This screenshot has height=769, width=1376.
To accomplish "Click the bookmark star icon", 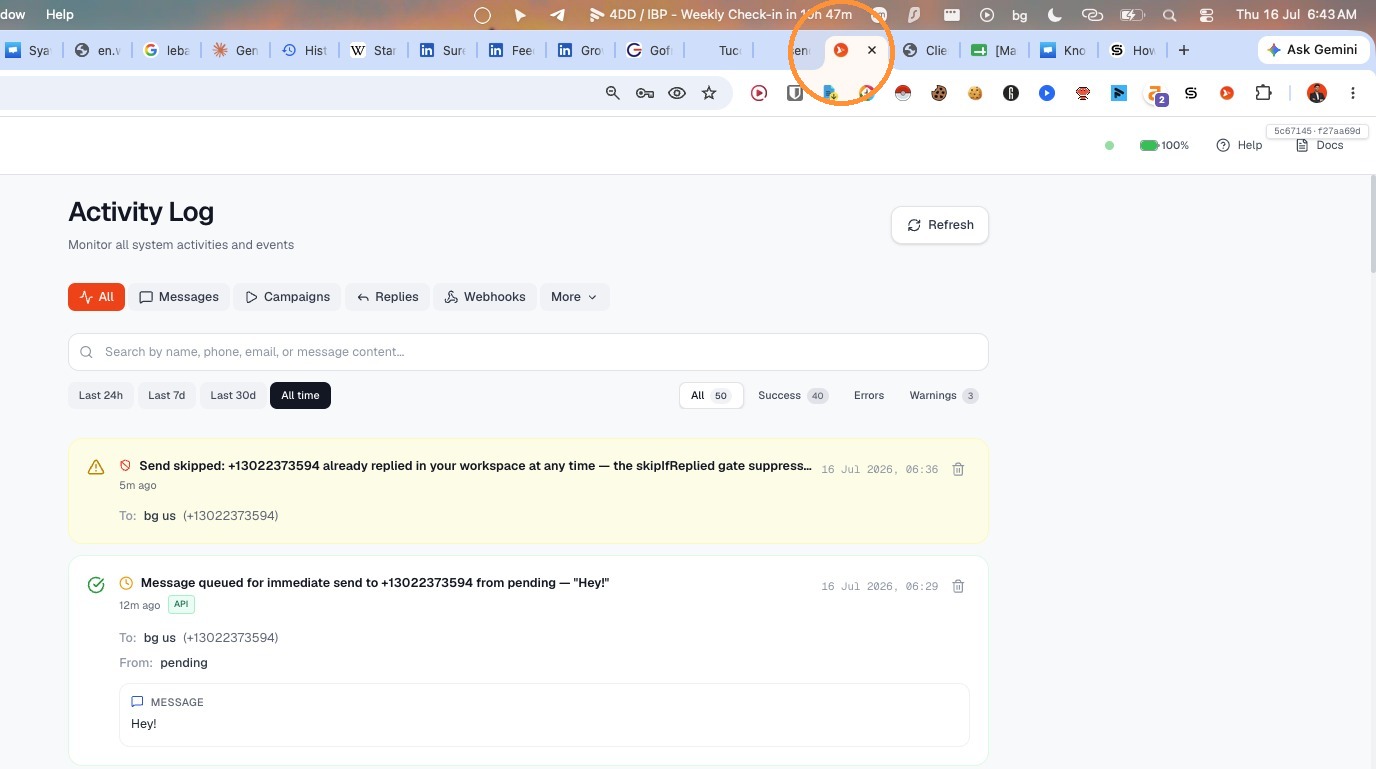I will click(x=709, y=93).
